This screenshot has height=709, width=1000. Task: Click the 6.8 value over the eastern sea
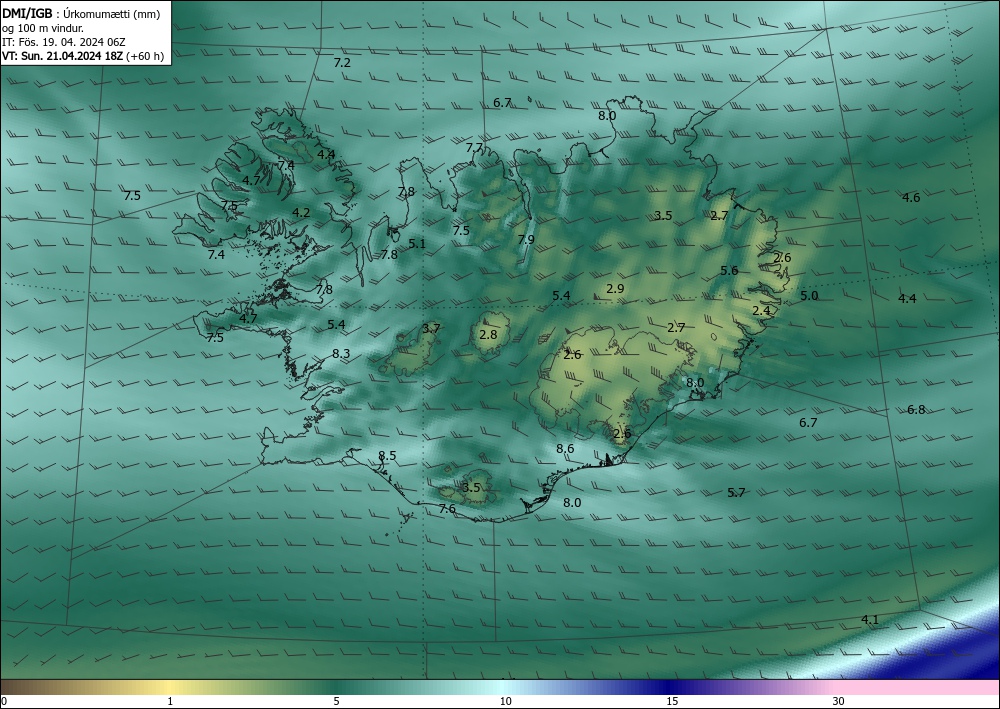916,410
